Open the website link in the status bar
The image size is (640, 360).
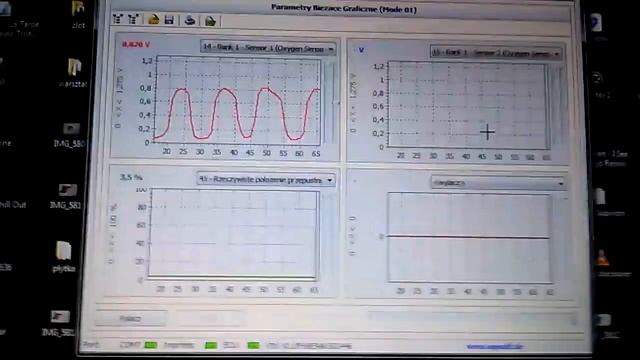(495, 347)
